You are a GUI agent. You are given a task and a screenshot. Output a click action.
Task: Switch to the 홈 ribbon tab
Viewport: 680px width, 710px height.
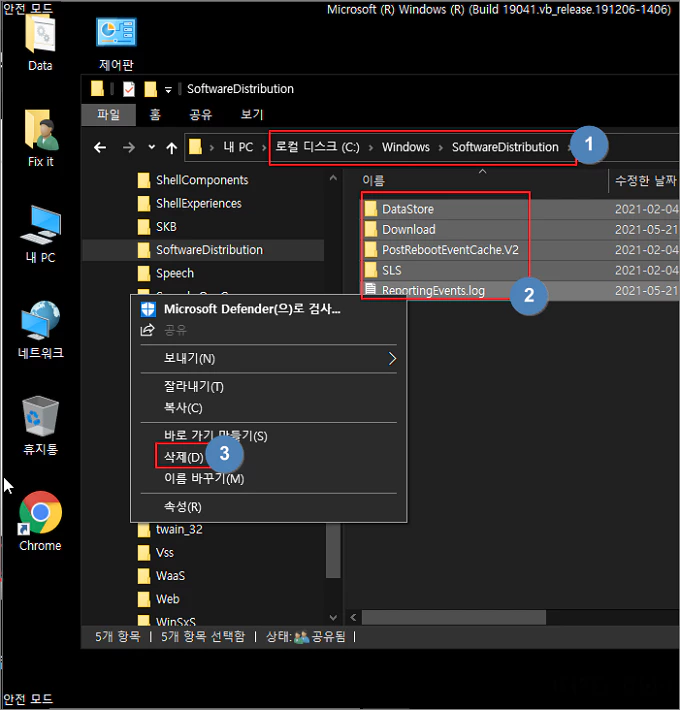coord(155,115)
